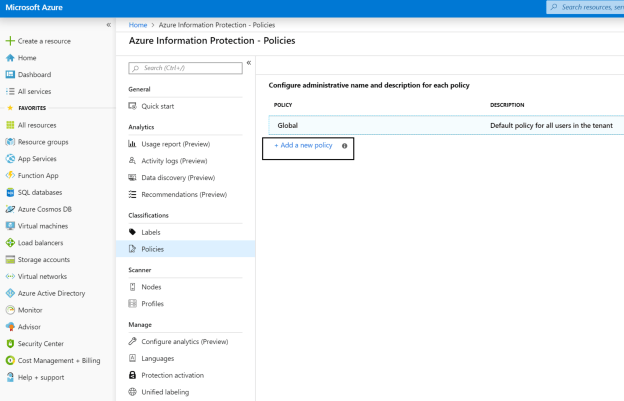
Task: Click the Azure Active Directory icon
Action: click(10, 293)
